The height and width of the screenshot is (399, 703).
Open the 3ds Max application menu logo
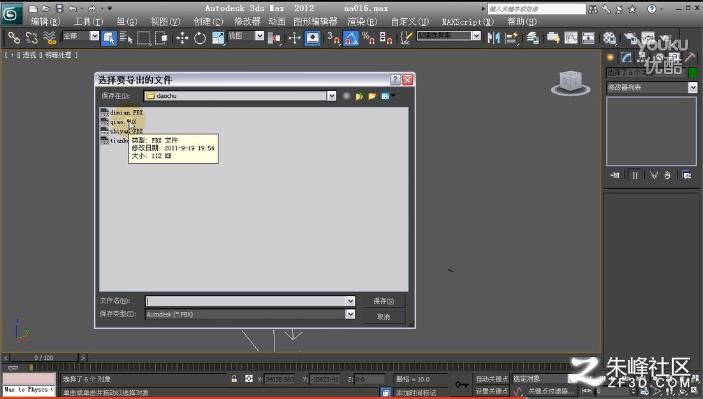pyautogui.click(x=11, y=13)
